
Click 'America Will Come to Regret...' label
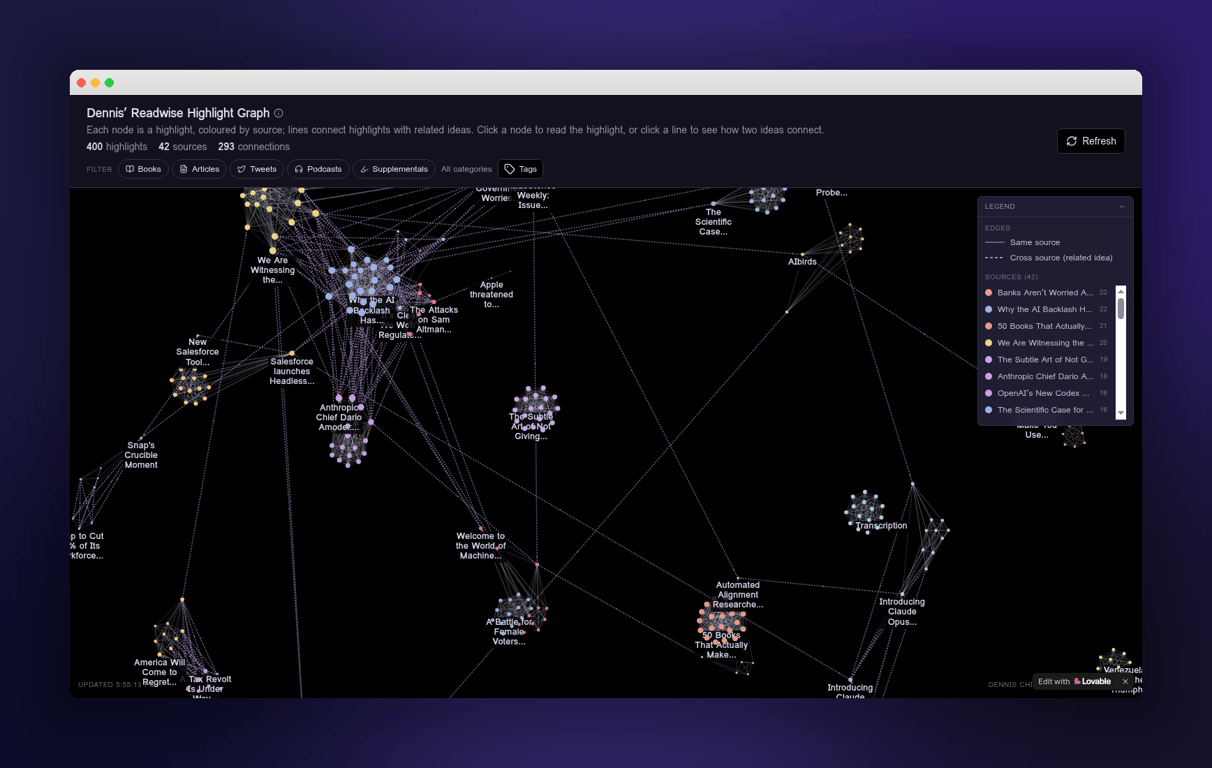point(159,672)
